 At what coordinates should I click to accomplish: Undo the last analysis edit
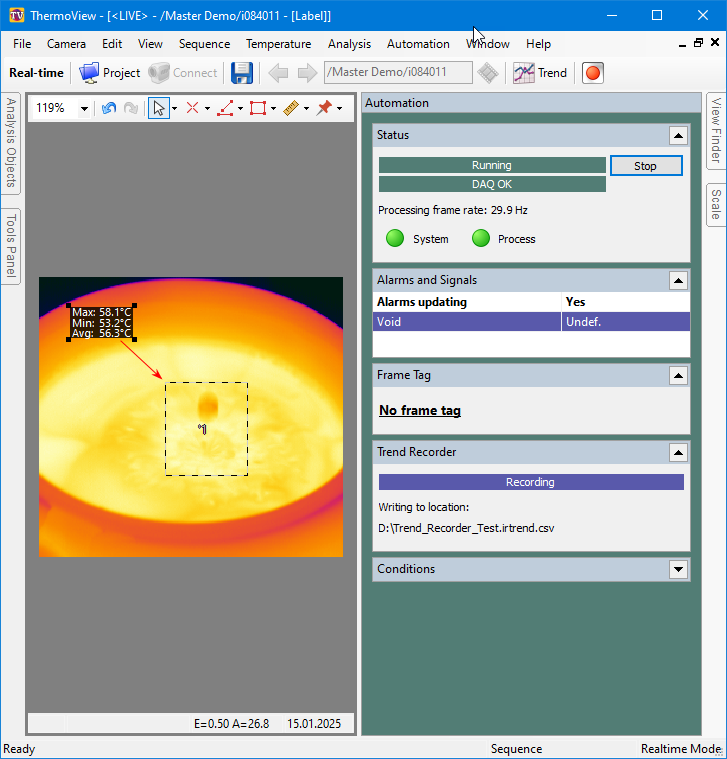[109, 108]
